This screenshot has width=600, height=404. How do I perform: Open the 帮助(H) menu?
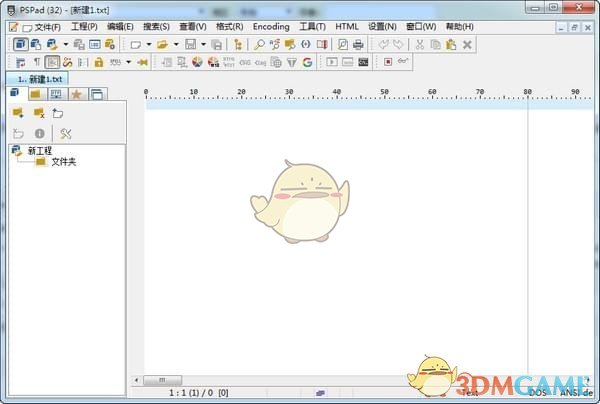coord(460,27)
